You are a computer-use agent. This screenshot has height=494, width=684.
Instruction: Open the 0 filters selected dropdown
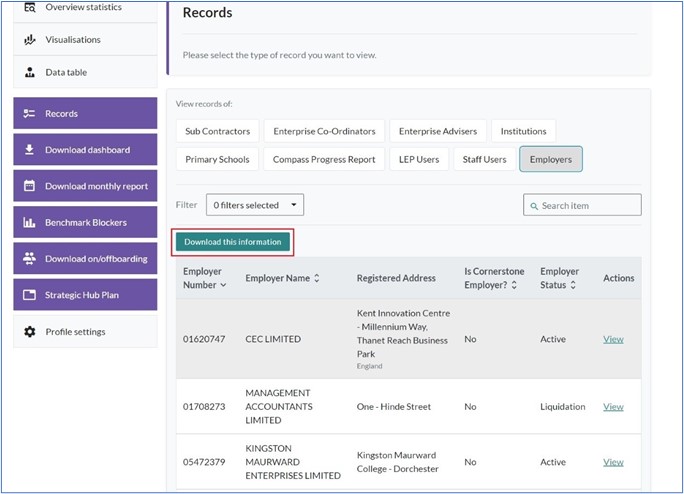[x=255, y=205]
